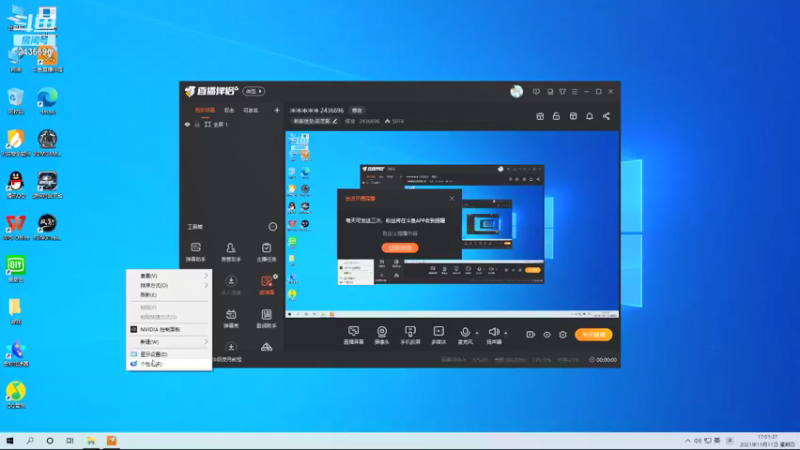Select iQIYI desktop icon
The width and height of the screenshot is (800, 450).
click(16, 269)
